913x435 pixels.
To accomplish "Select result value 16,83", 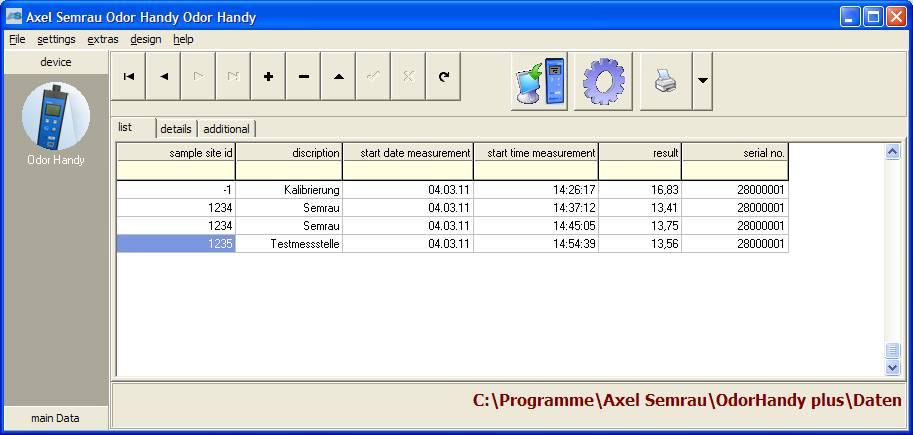I will (640, 190).
